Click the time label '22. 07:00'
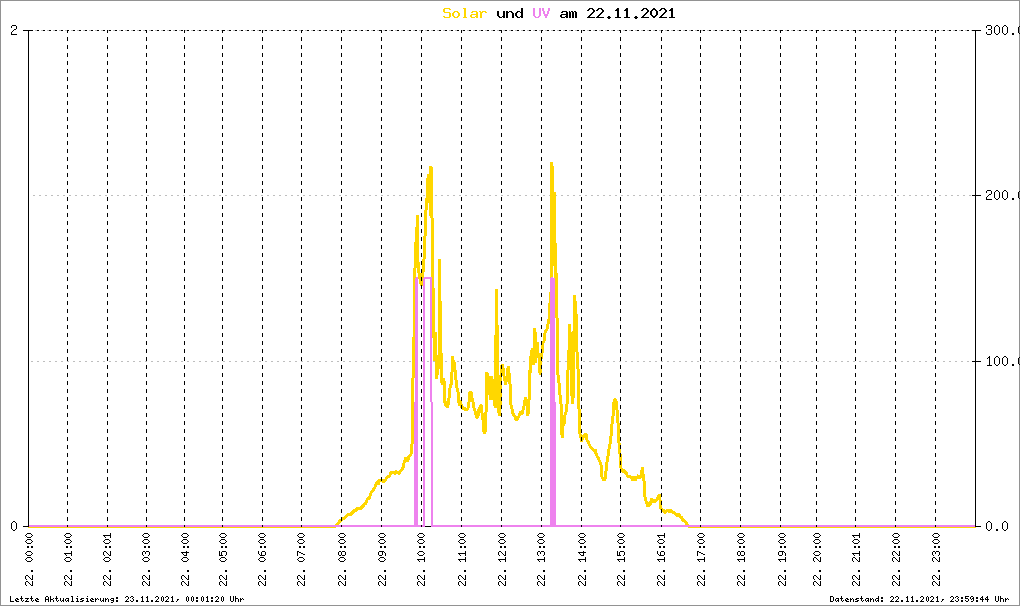This screenshot has width=1020, height=606. coord(302,560)
